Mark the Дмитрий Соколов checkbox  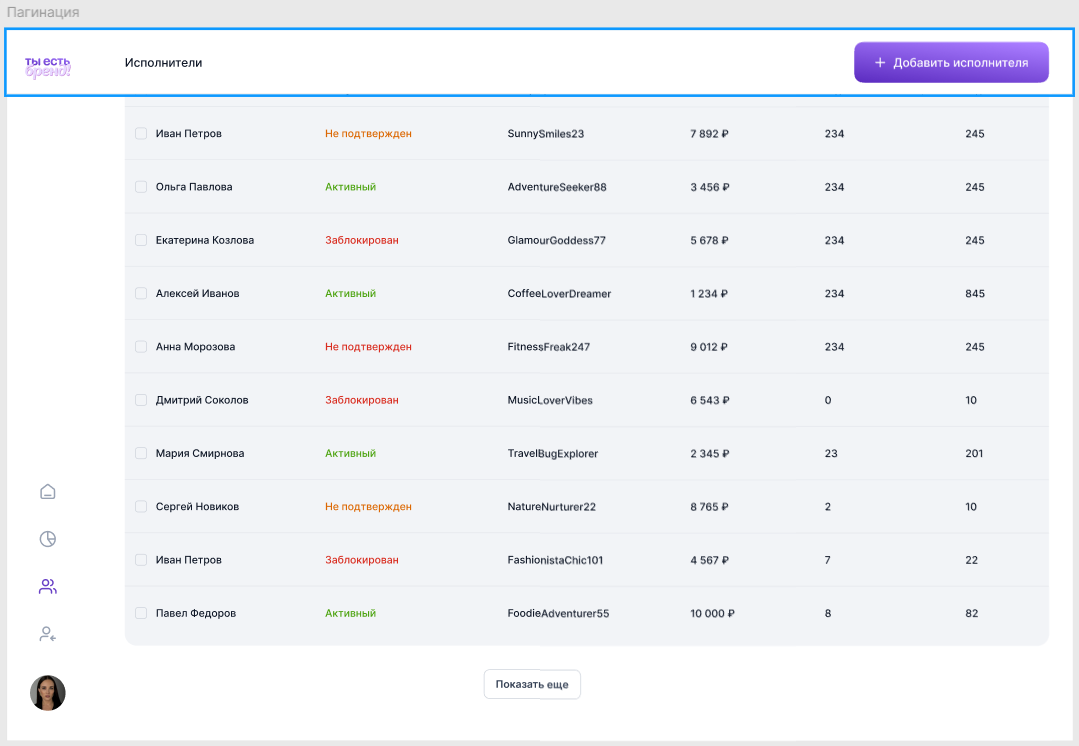[x=141, y=400]
